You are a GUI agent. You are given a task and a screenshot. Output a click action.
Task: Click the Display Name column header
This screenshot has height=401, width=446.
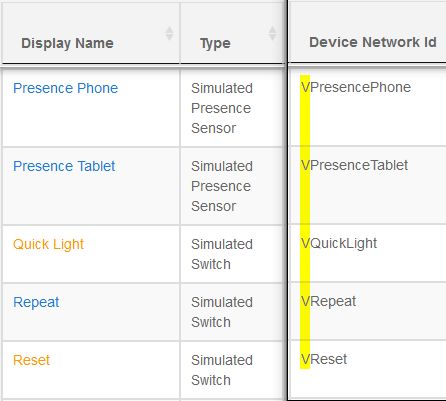[x=67, y=43]
